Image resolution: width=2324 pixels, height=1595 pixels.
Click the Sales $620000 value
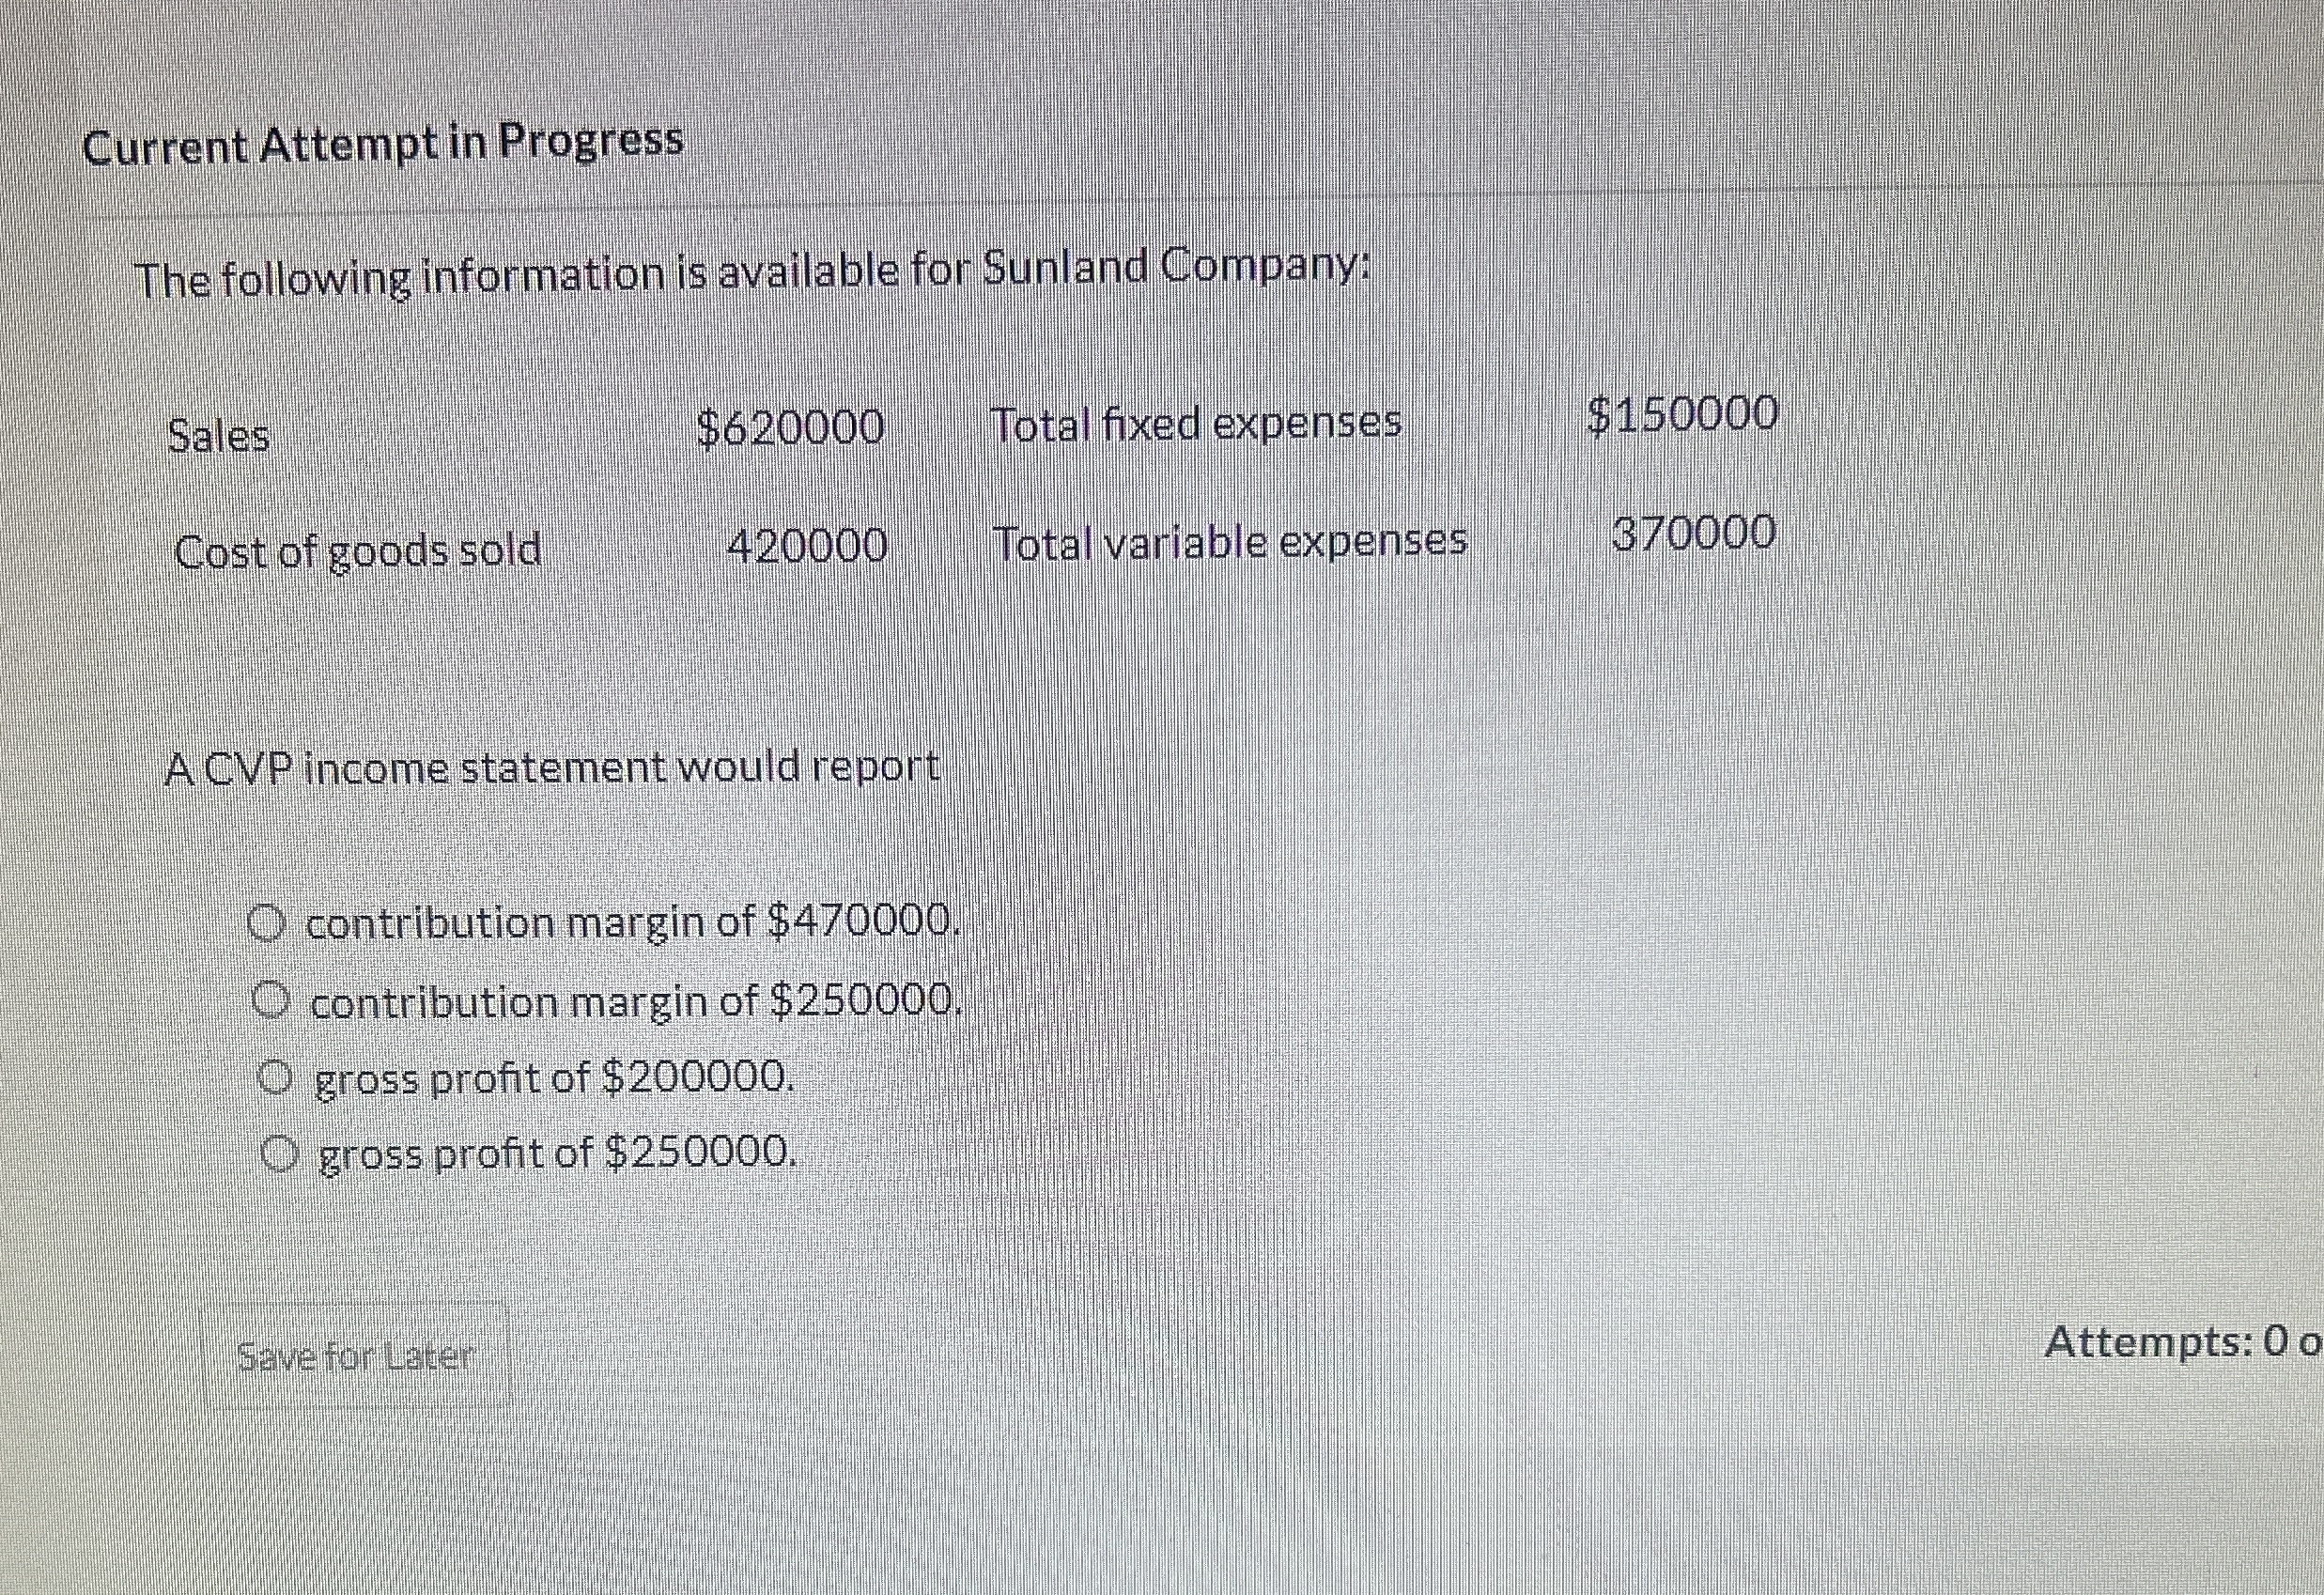(792, 430)
